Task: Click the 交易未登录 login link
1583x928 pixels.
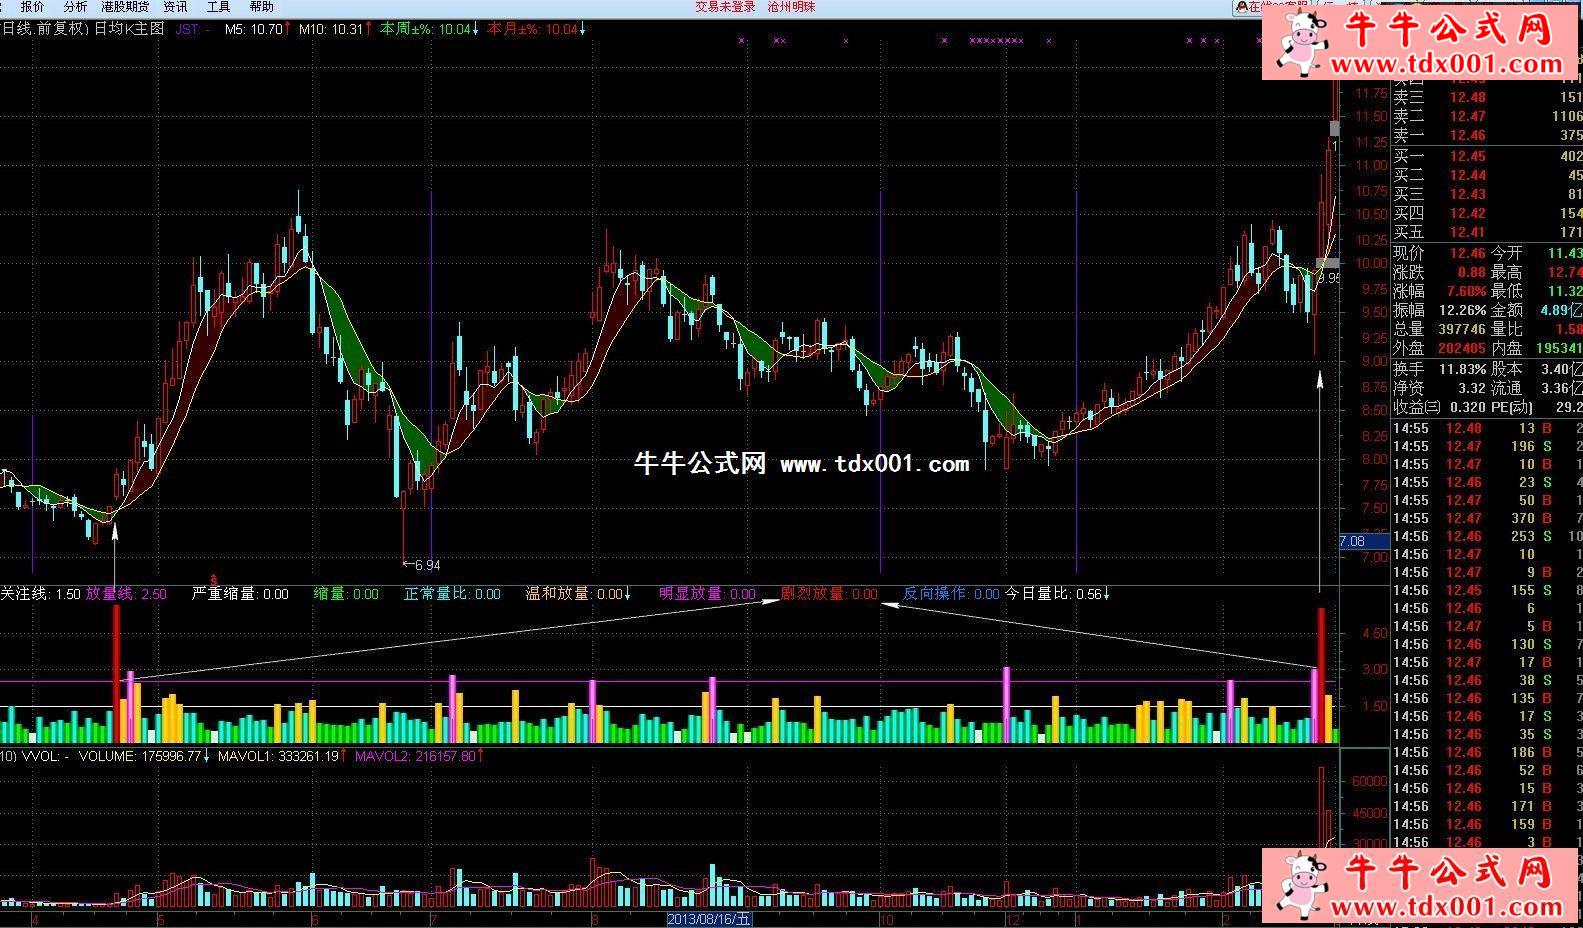Action: pos(725,7)
